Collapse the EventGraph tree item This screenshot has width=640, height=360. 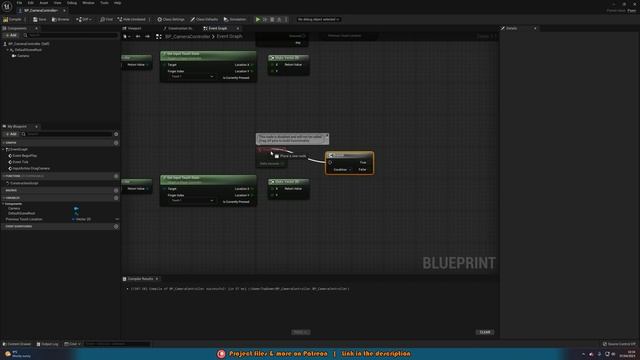(x=3, y=149)
